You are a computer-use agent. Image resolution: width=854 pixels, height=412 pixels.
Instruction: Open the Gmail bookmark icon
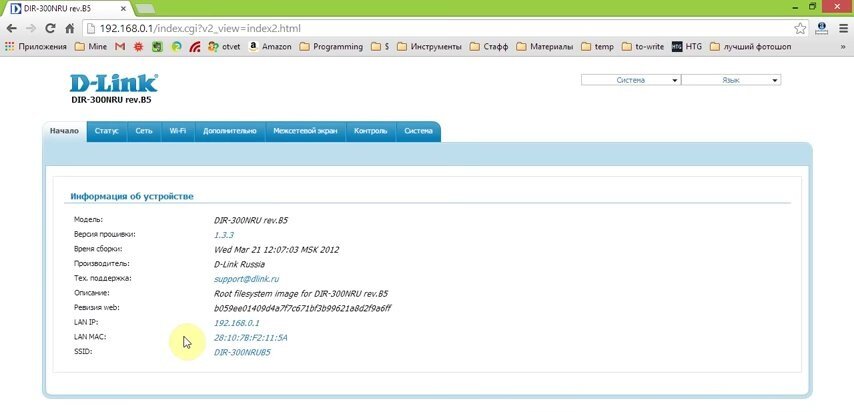point(120,47)
